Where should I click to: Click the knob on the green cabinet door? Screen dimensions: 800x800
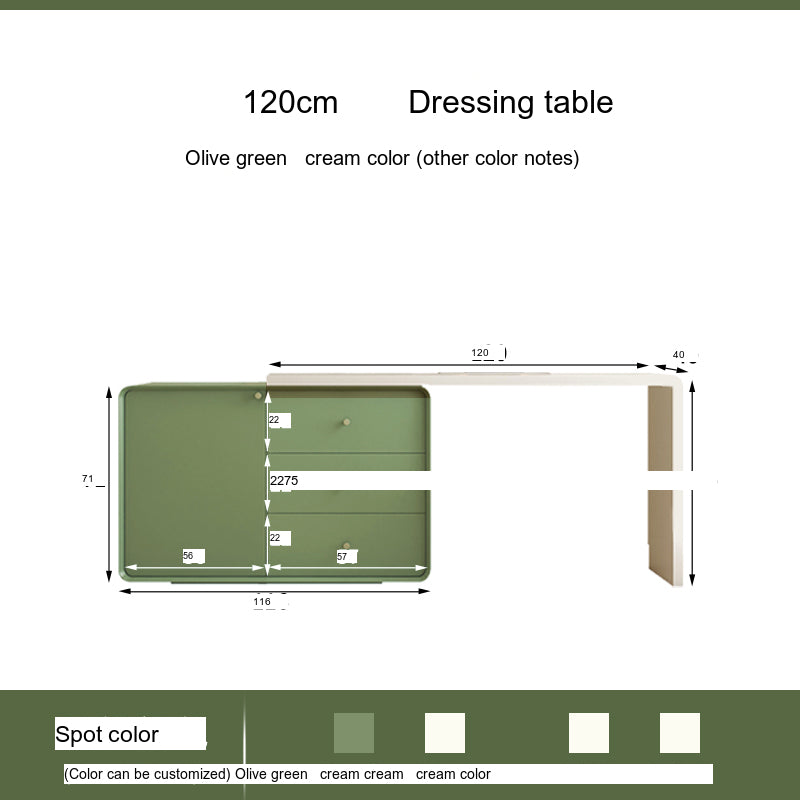click(258, 397)
